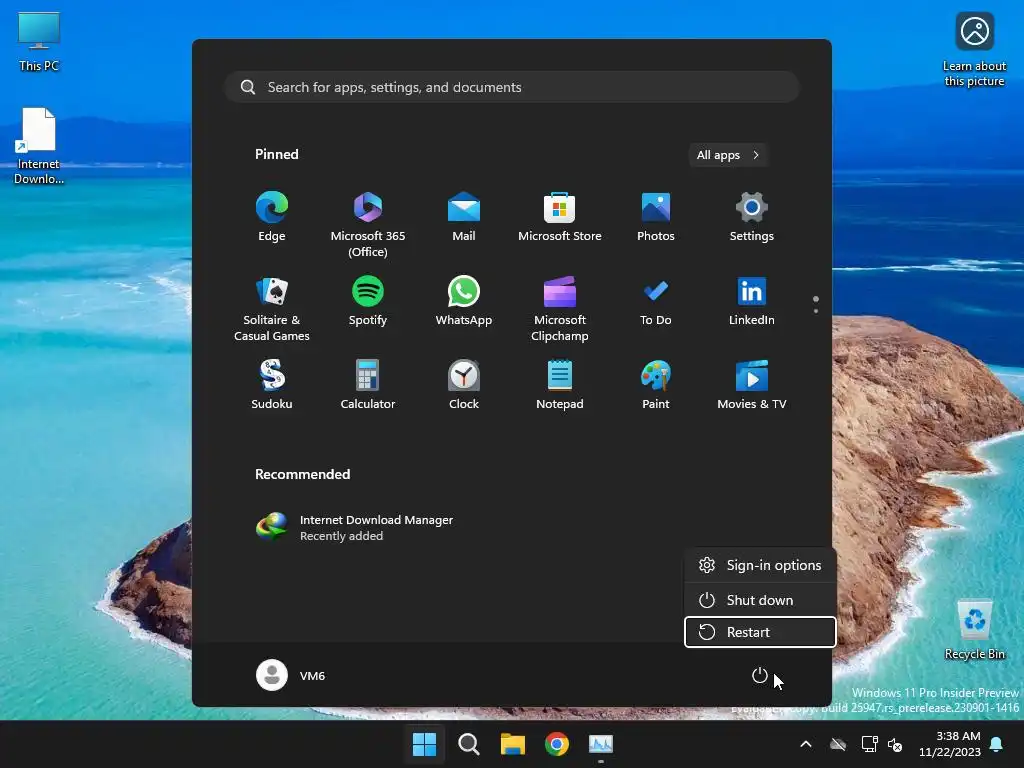Click the Start menu search field
Screen dimensions: 1024x768
click(x=512, y=87)
